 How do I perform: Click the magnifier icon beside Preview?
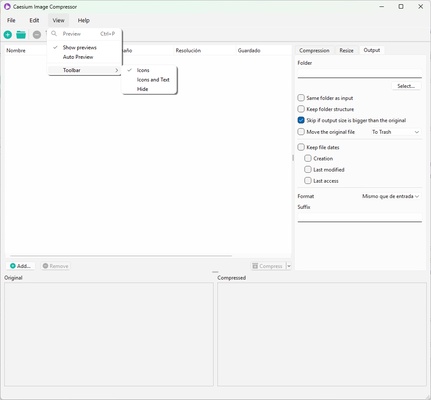(x=54, y=33)
